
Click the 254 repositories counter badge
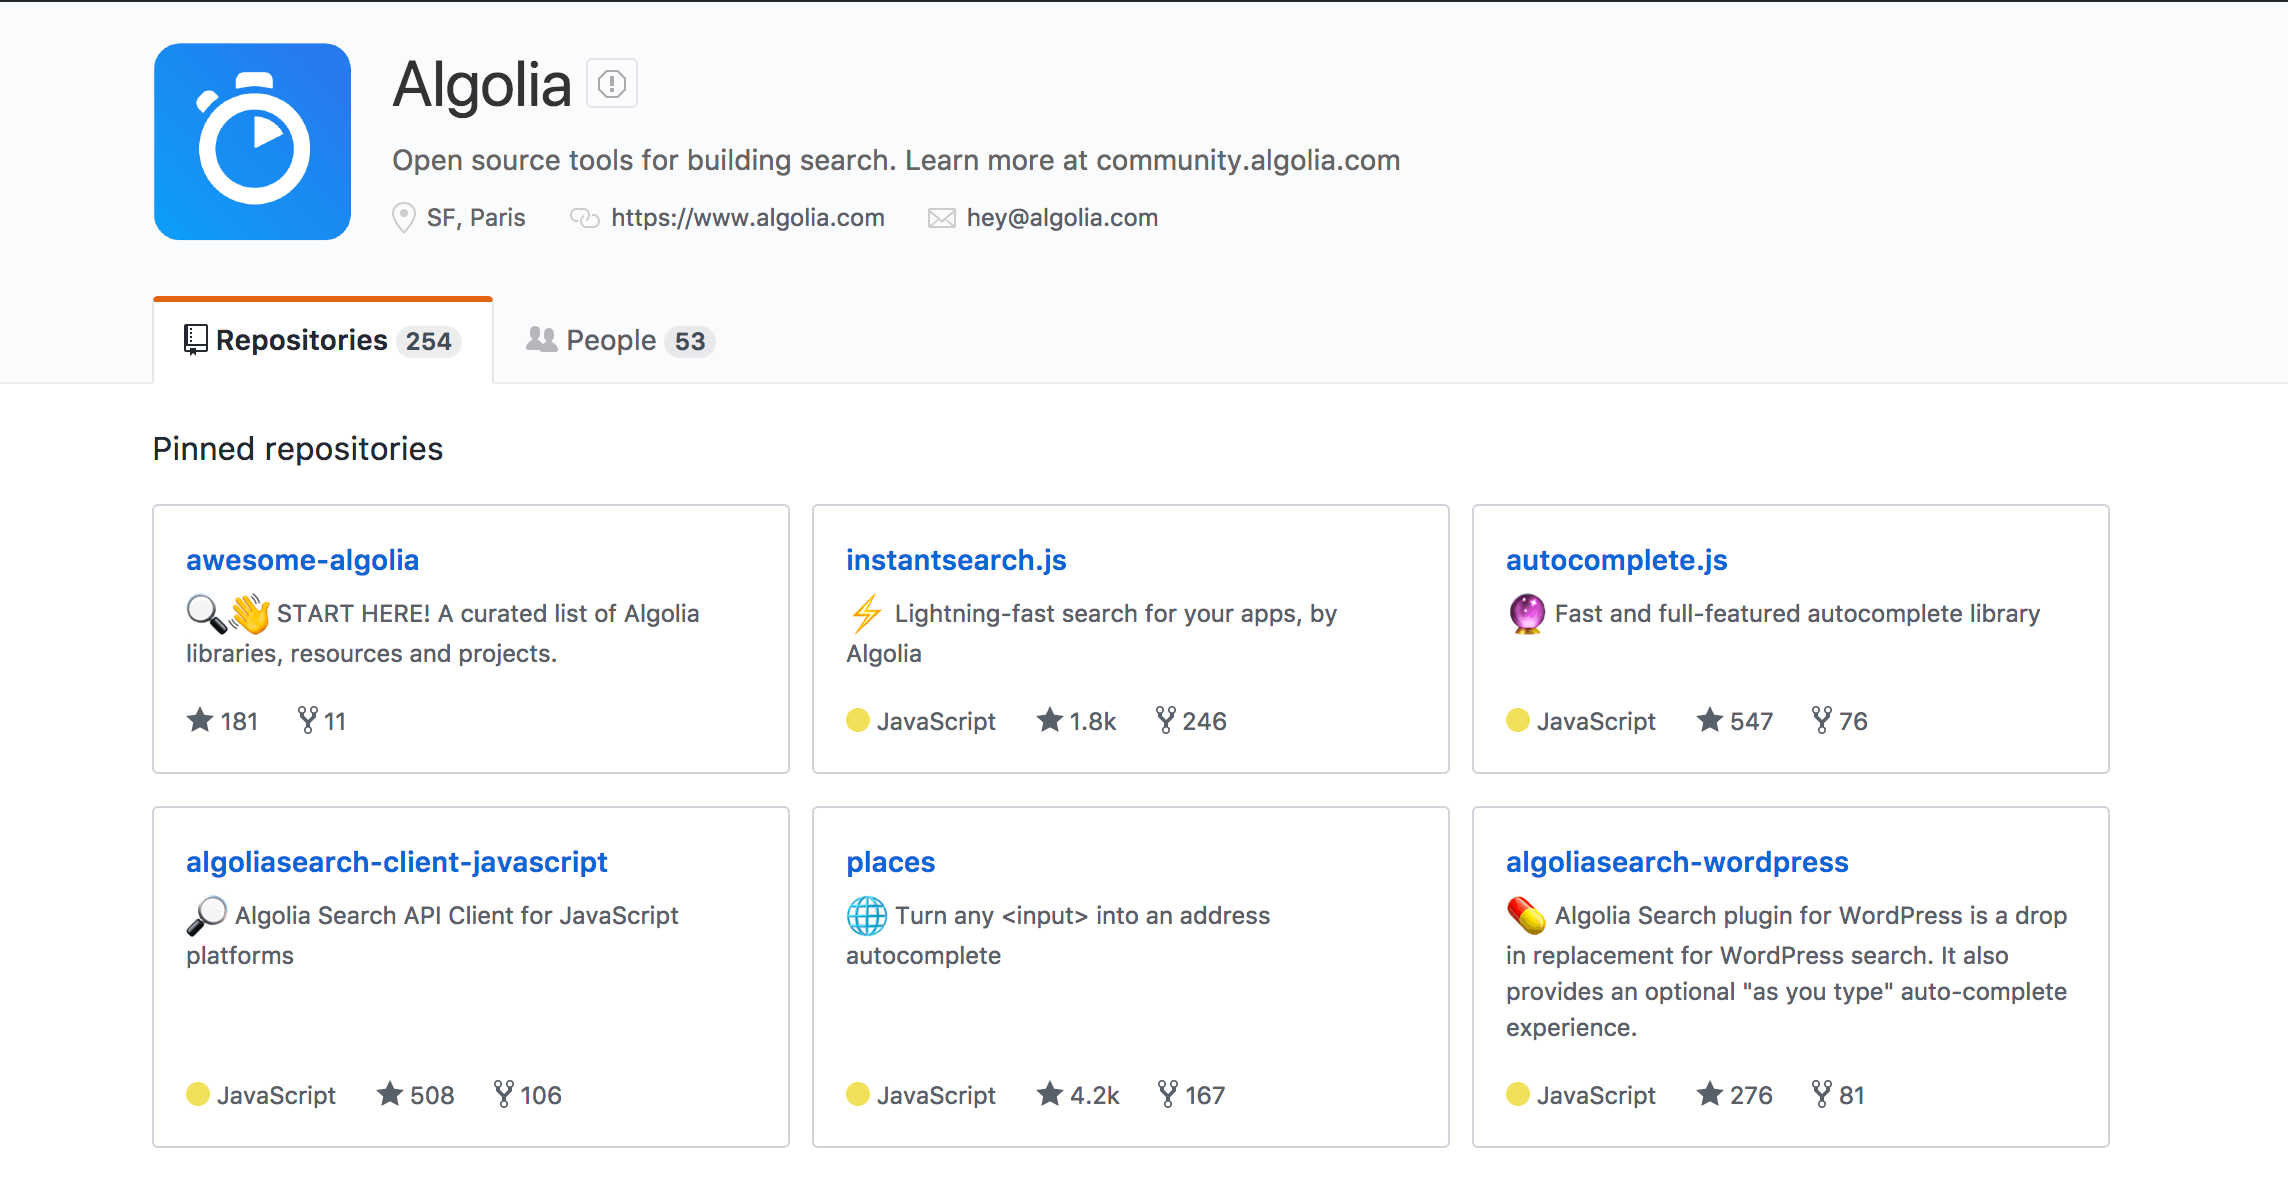[428, 341]
